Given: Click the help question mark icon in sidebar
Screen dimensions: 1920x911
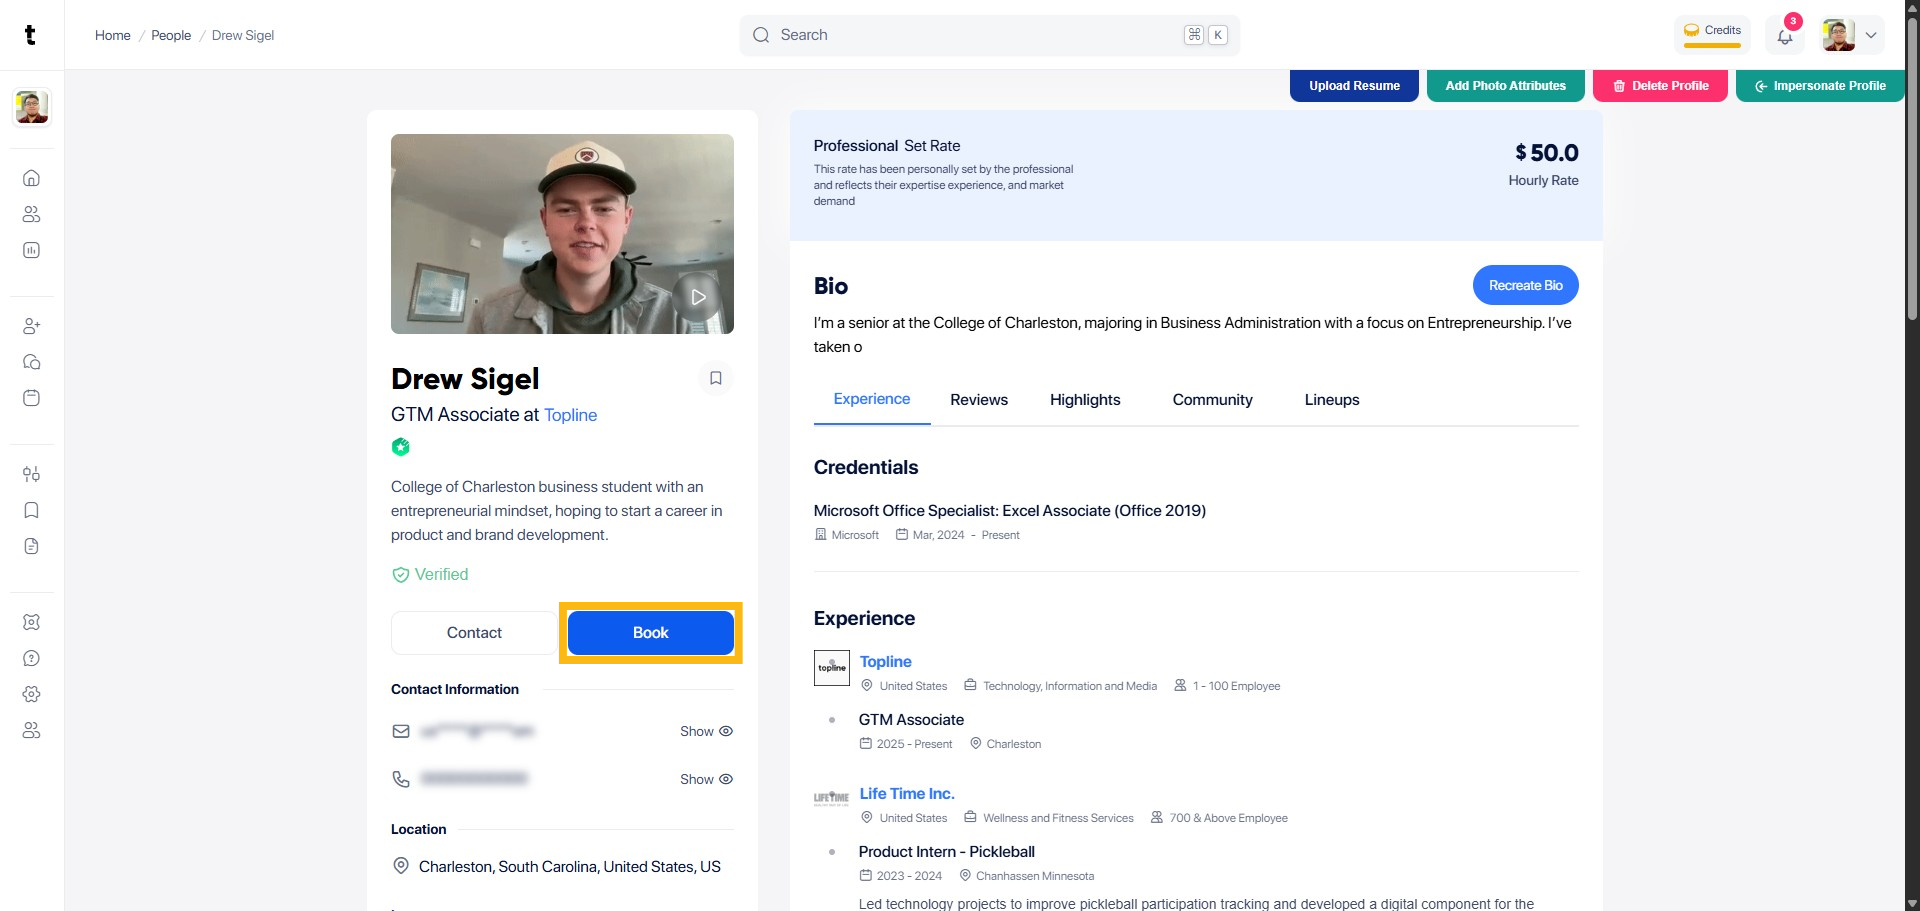Looking at the screenshot, I should coord(31,658).
